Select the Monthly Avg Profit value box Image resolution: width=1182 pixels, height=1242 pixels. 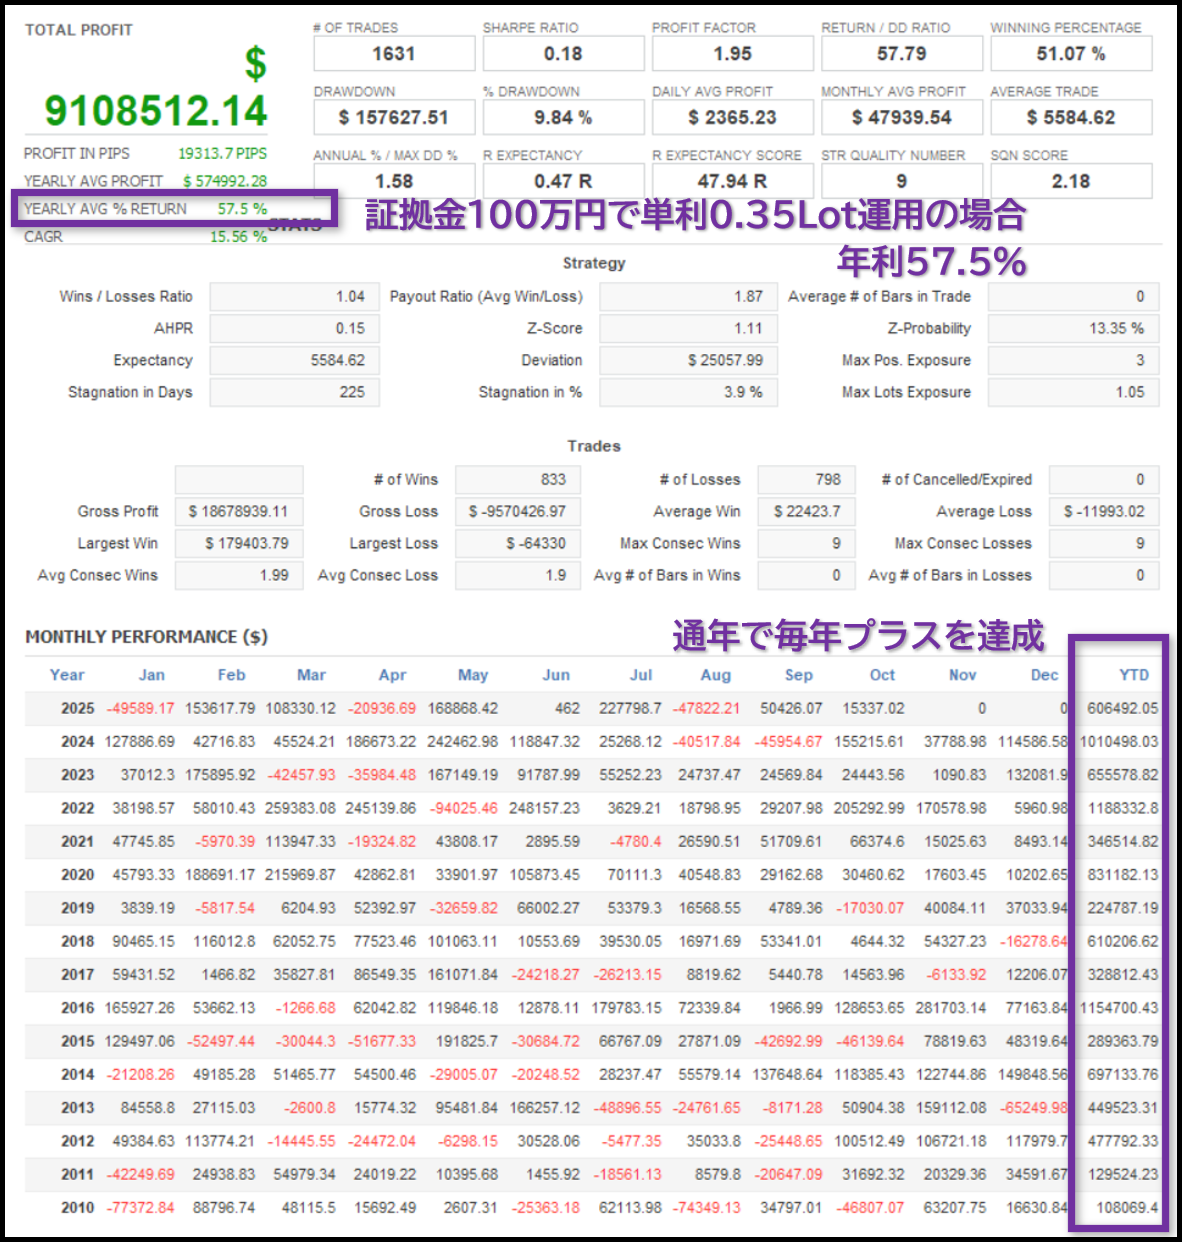point(901,118)
